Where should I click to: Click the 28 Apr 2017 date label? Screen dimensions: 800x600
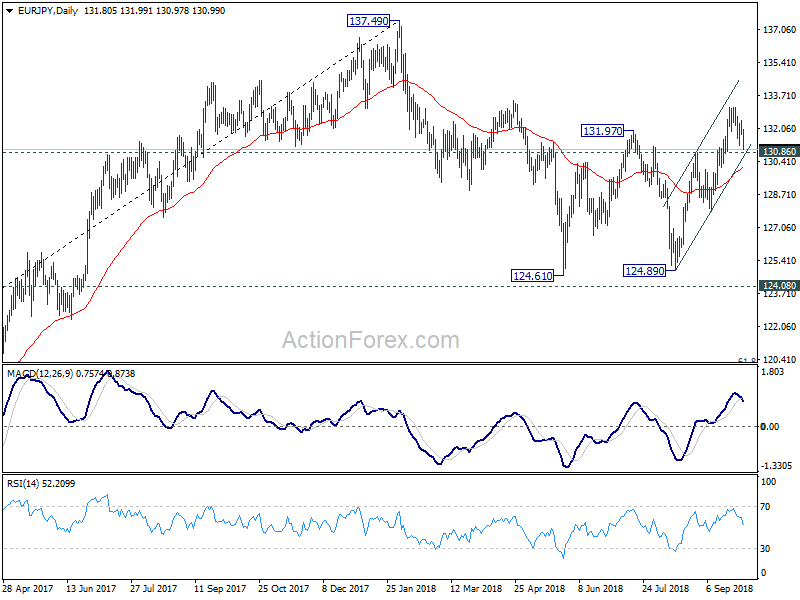point(28,588)
